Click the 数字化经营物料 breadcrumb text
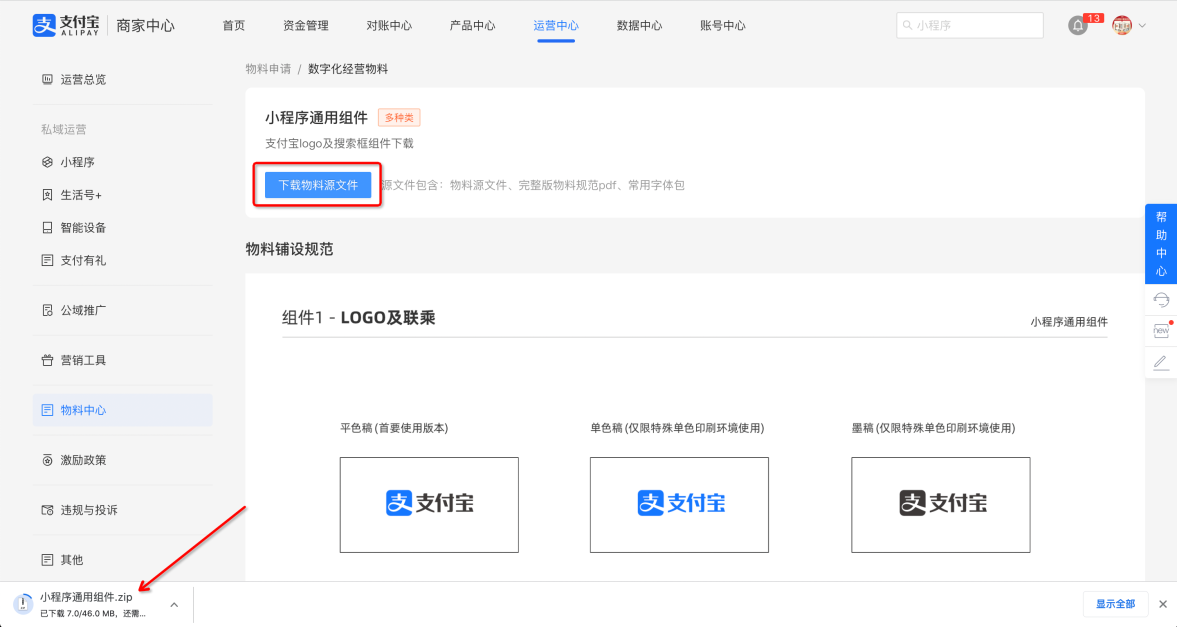The image size is (1177, 627). click(x=348, y=69)
